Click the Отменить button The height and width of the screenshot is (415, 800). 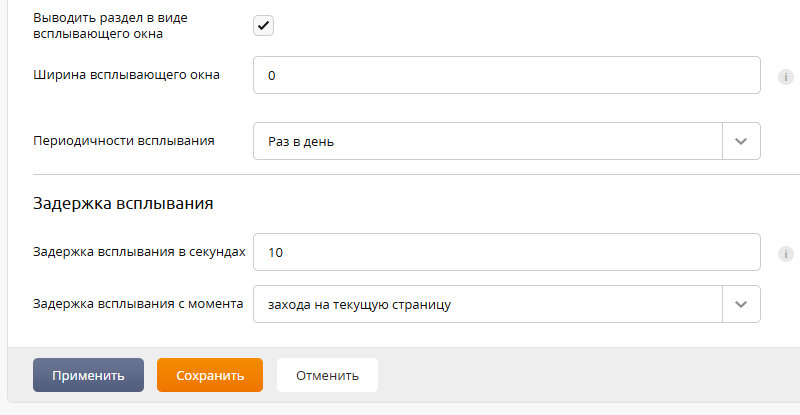click(x=327, y=375)
